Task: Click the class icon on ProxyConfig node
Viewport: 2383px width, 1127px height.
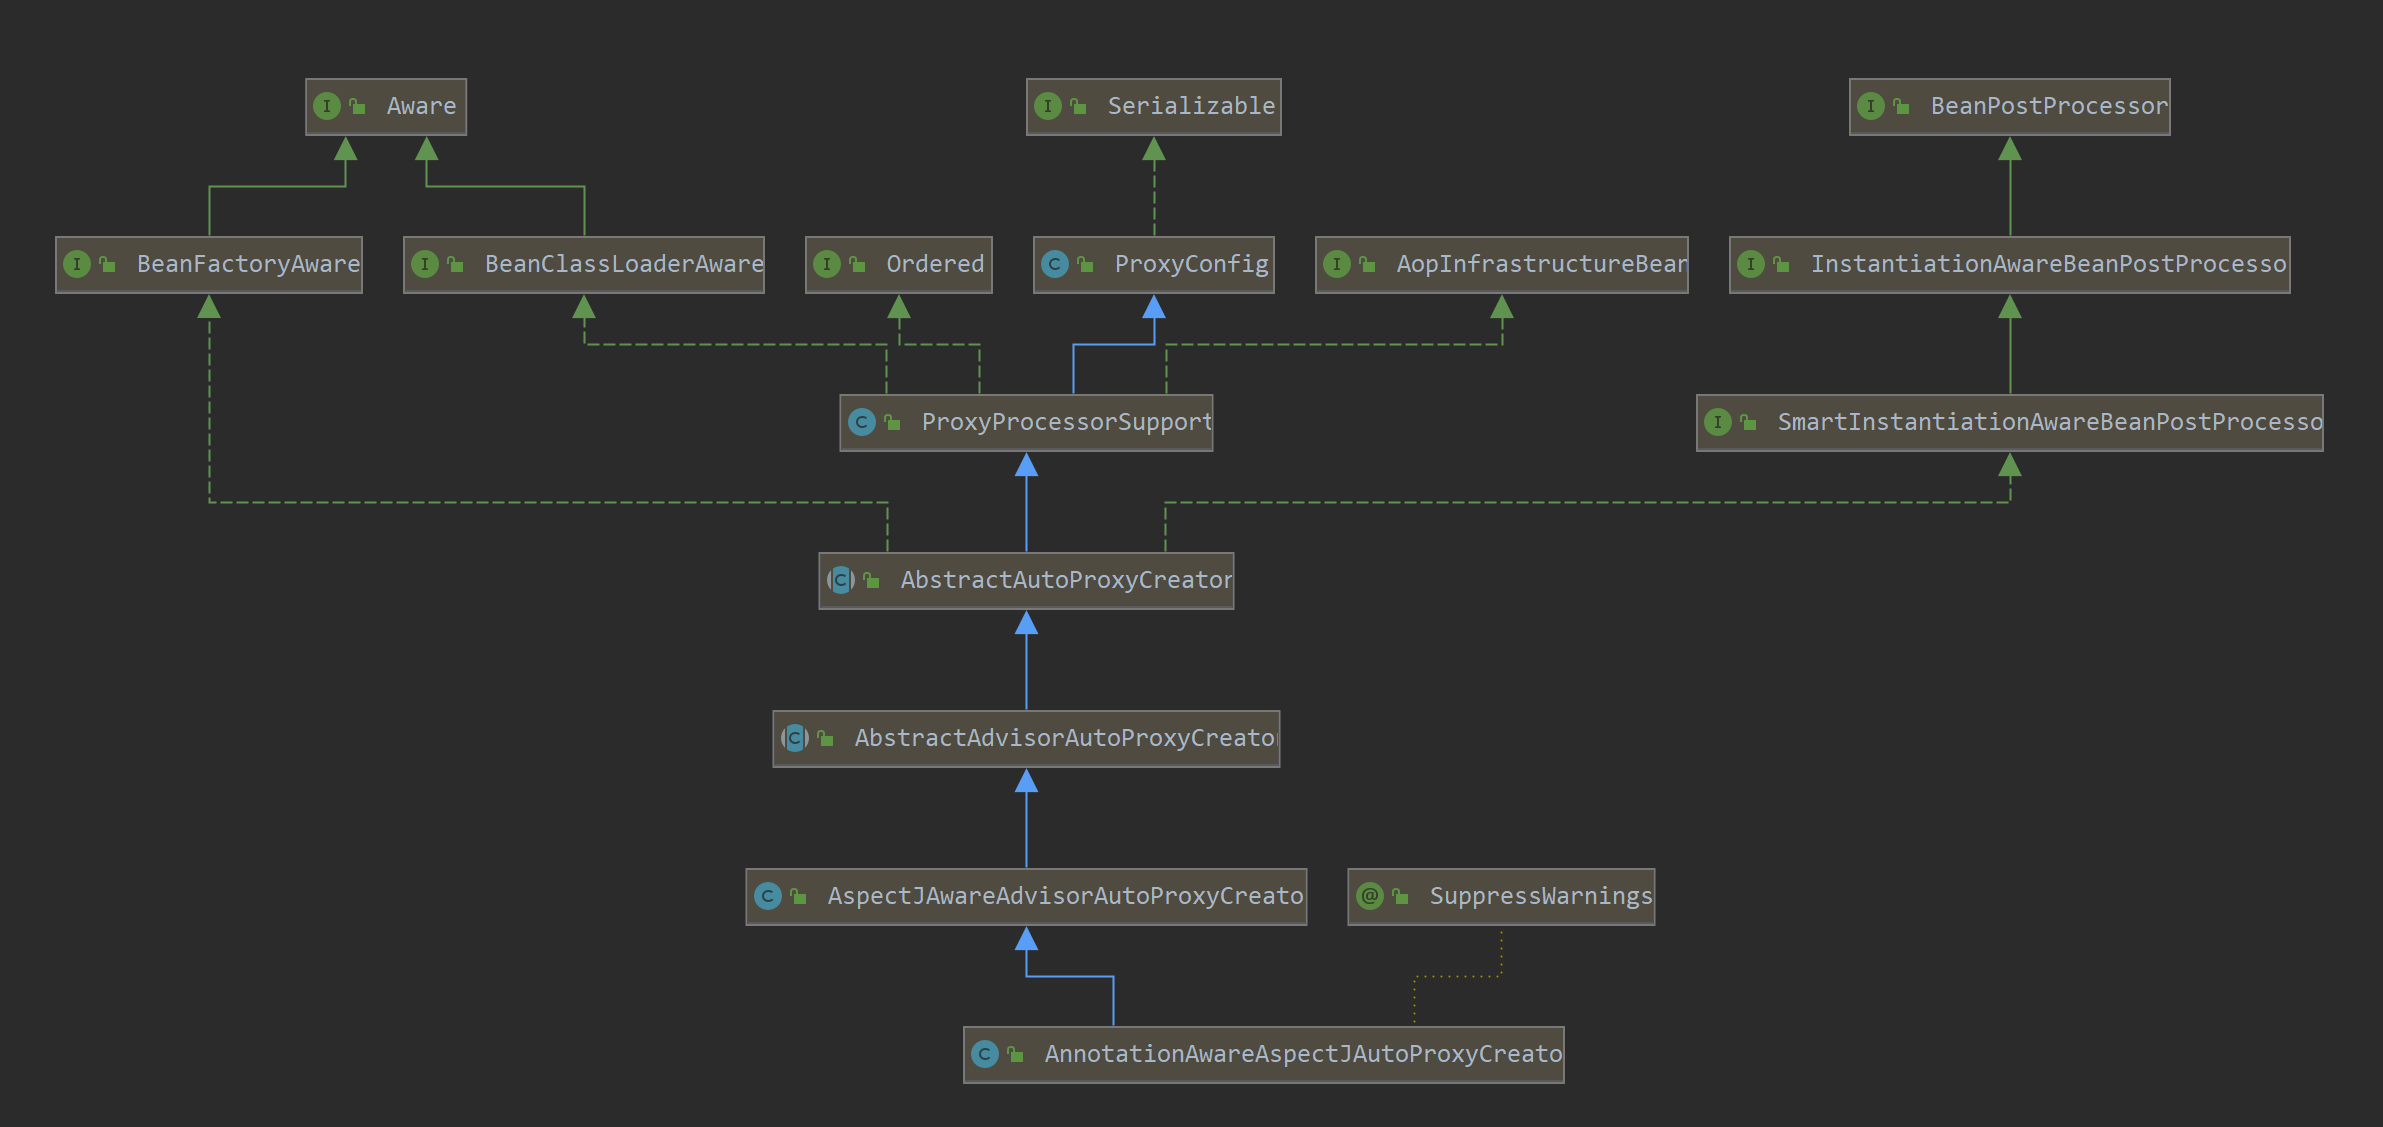Action: (1054, 264)
